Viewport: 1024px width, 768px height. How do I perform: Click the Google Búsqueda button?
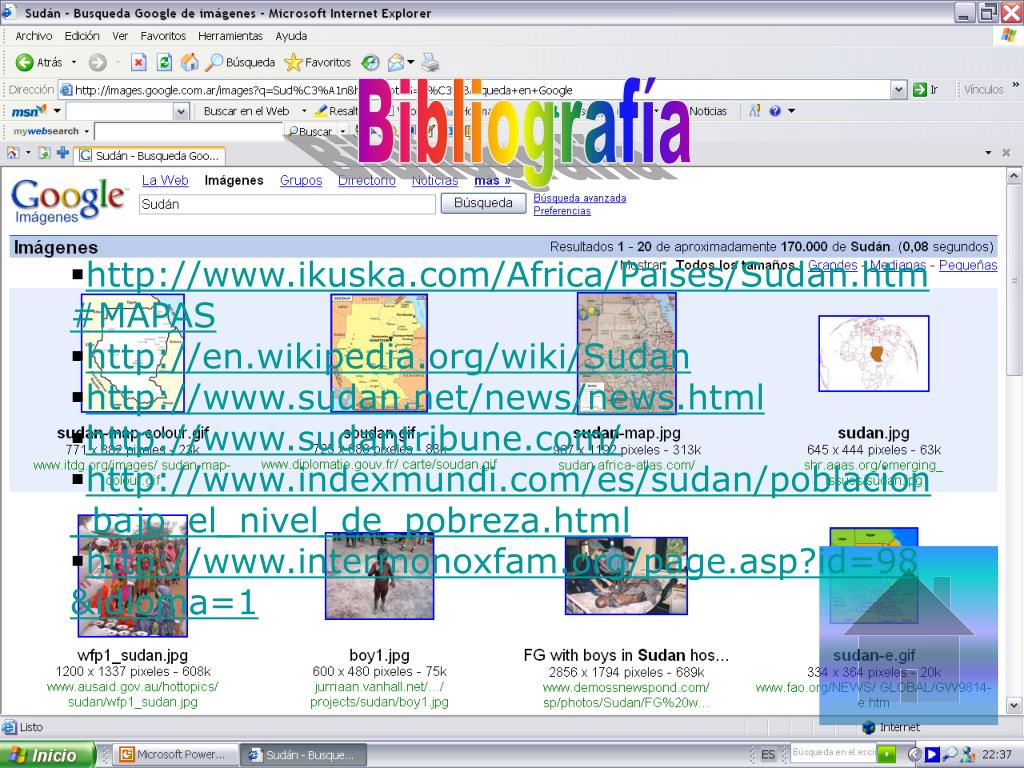coord(483,203)
